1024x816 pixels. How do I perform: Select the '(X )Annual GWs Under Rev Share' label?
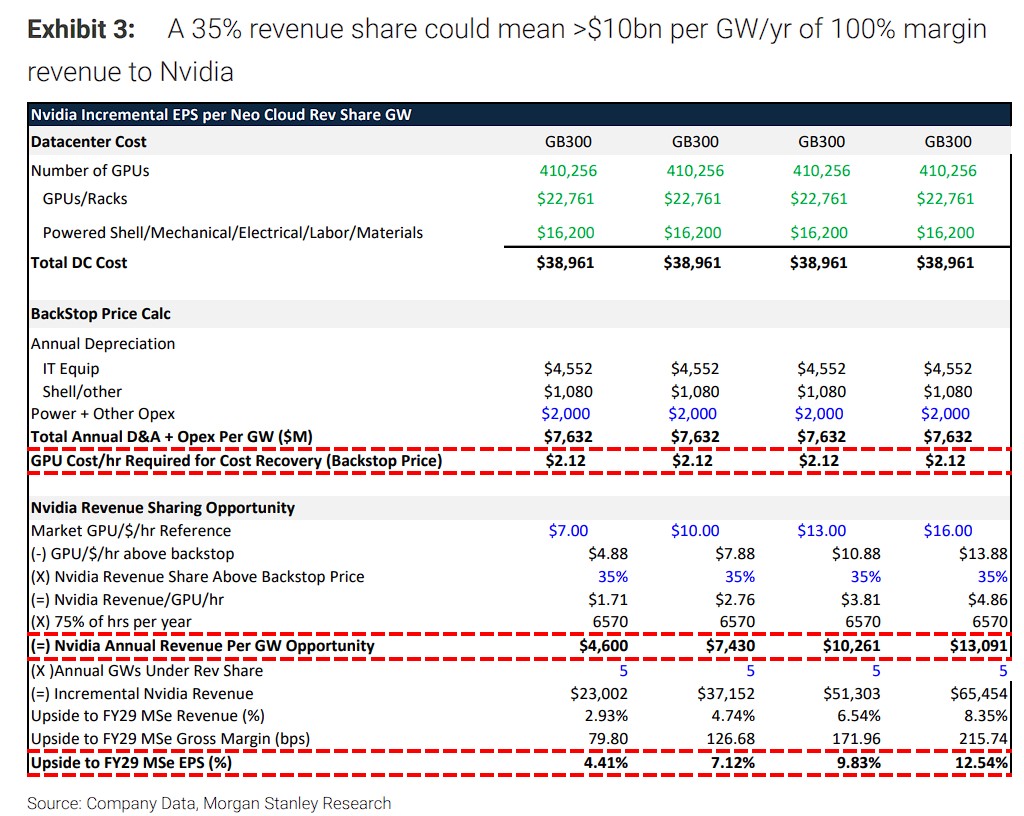click(147, 671)
